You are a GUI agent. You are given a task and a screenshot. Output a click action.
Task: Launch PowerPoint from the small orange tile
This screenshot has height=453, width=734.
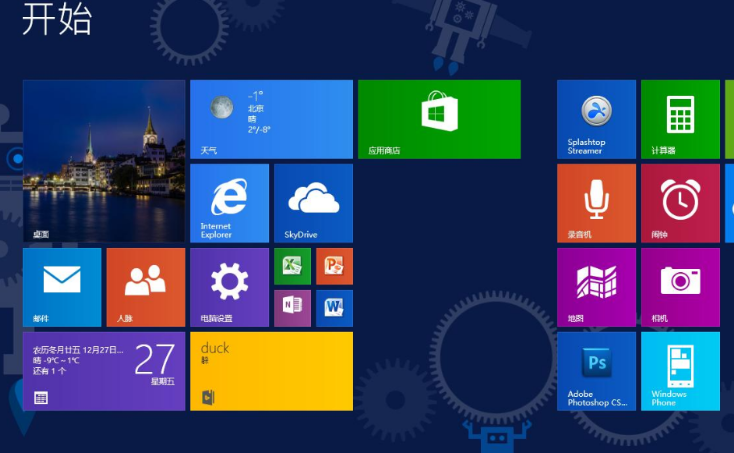(334, 266)
